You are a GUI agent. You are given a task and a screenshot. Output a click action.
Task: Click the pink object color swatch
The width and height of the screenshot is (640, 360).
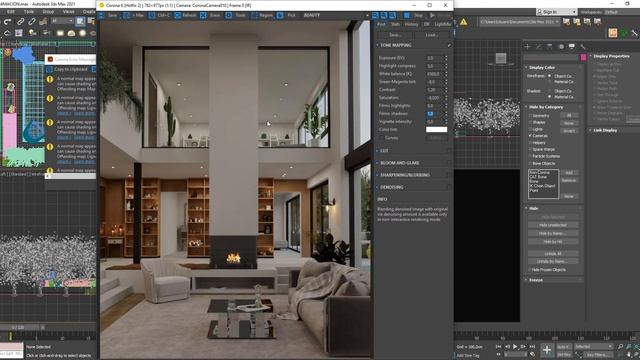click(583, 58)
